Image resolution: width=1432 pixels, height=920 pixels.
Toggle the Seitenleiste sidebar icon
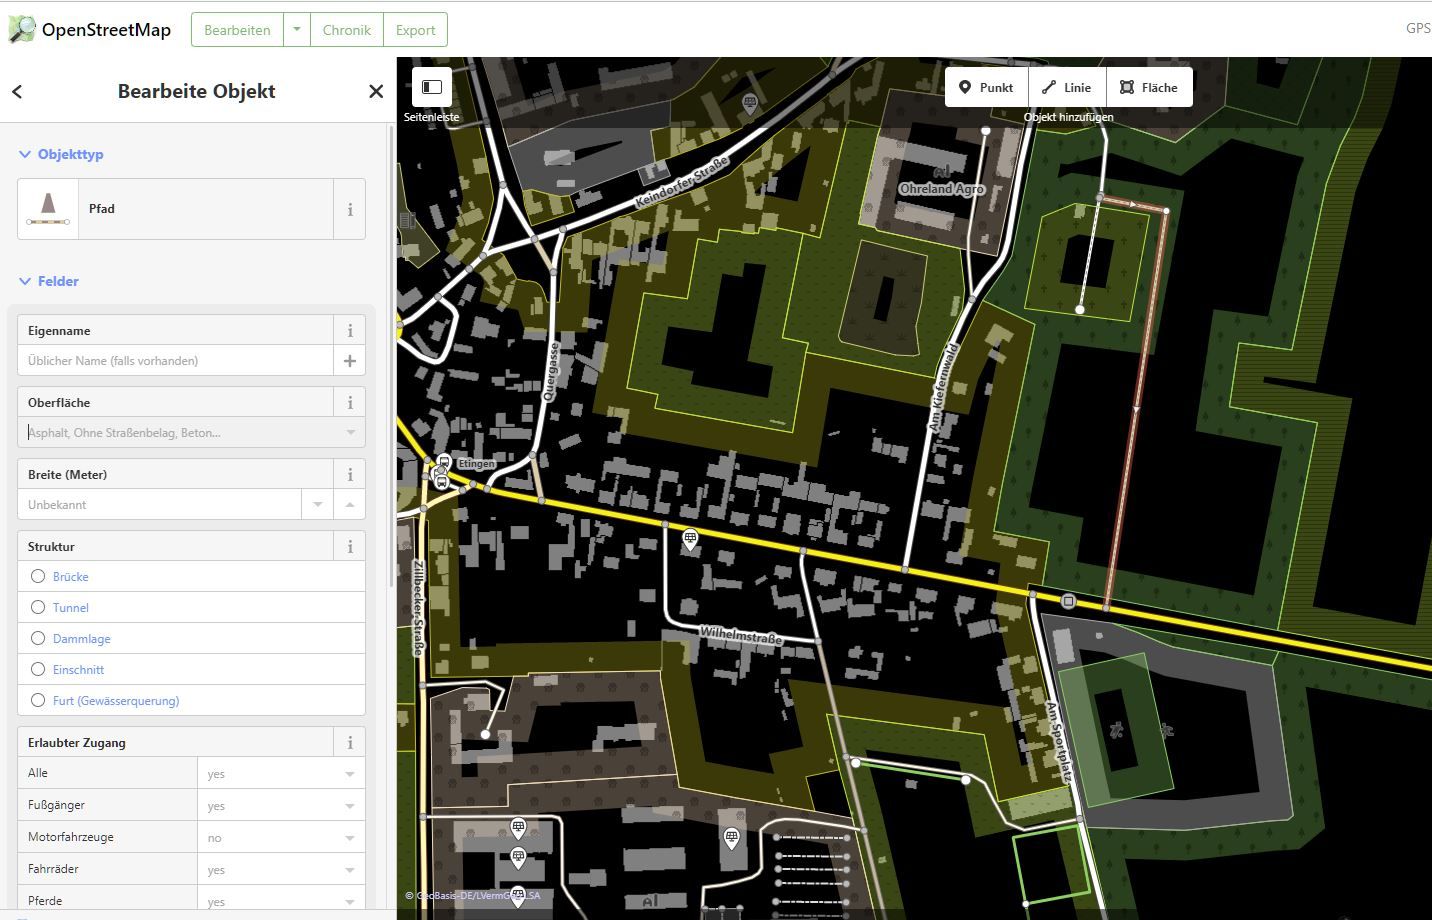(x=432, y=87)
